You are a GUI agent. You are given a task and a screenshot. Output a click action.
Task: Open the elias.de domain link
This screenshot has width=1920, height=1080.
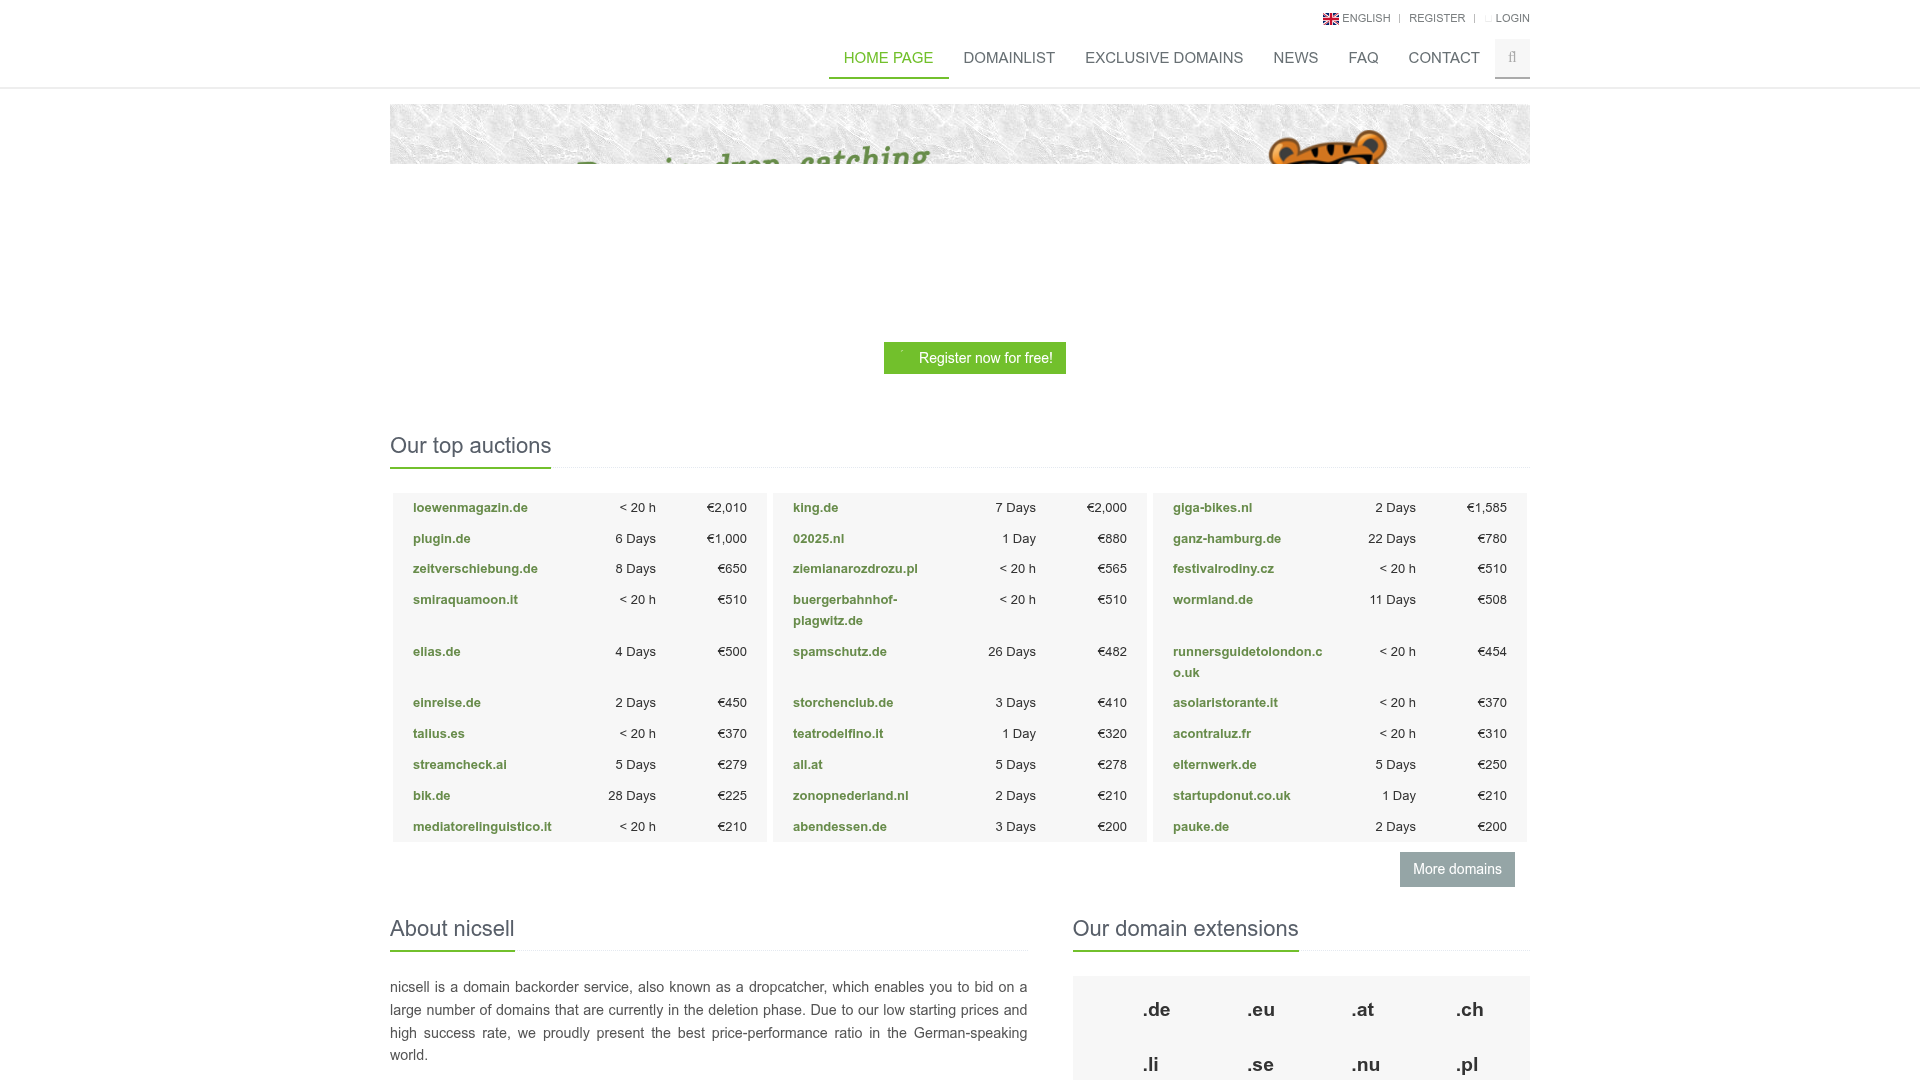[436, 652]
